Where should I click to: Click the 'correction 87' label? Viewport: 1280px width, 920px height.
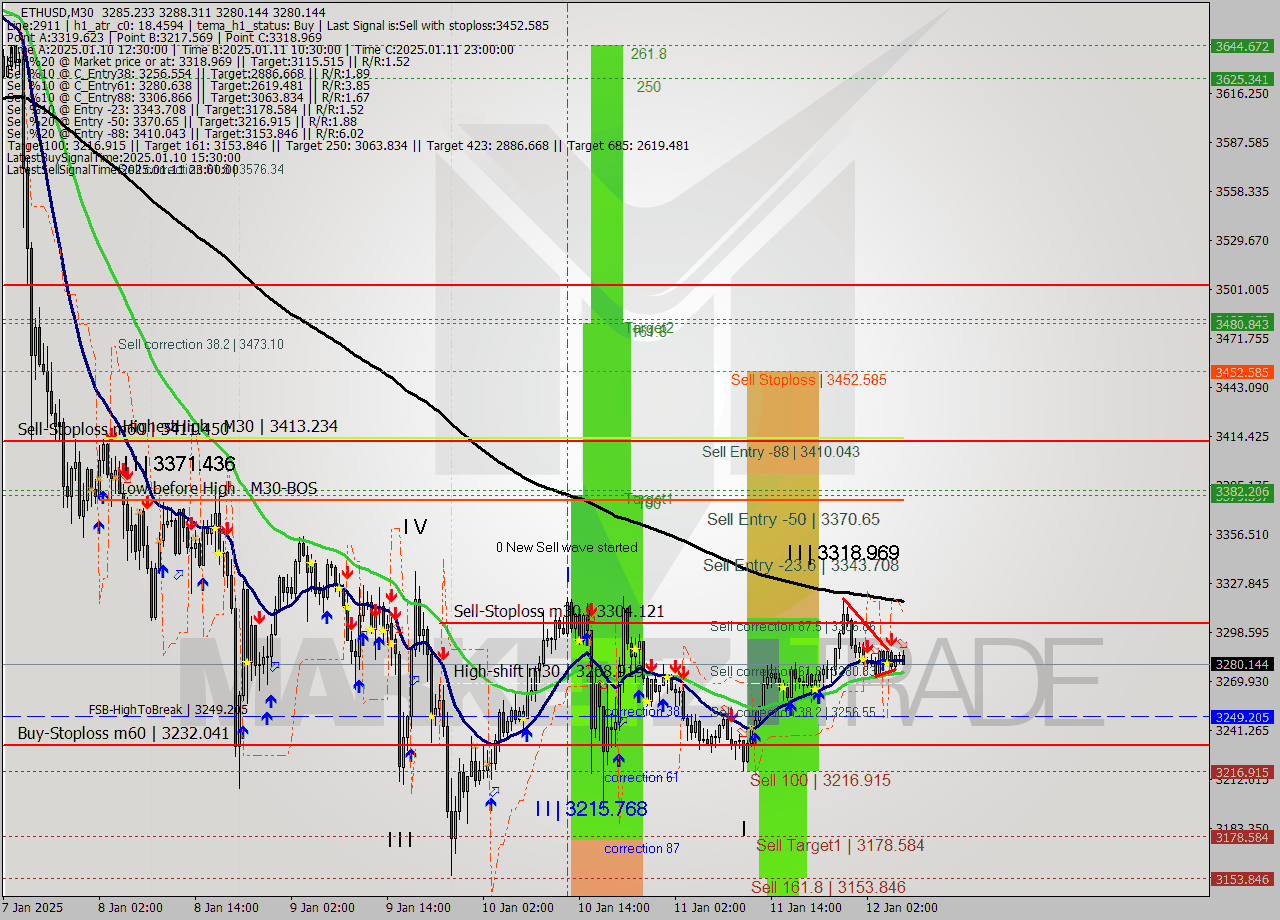(x=641, y=848)
